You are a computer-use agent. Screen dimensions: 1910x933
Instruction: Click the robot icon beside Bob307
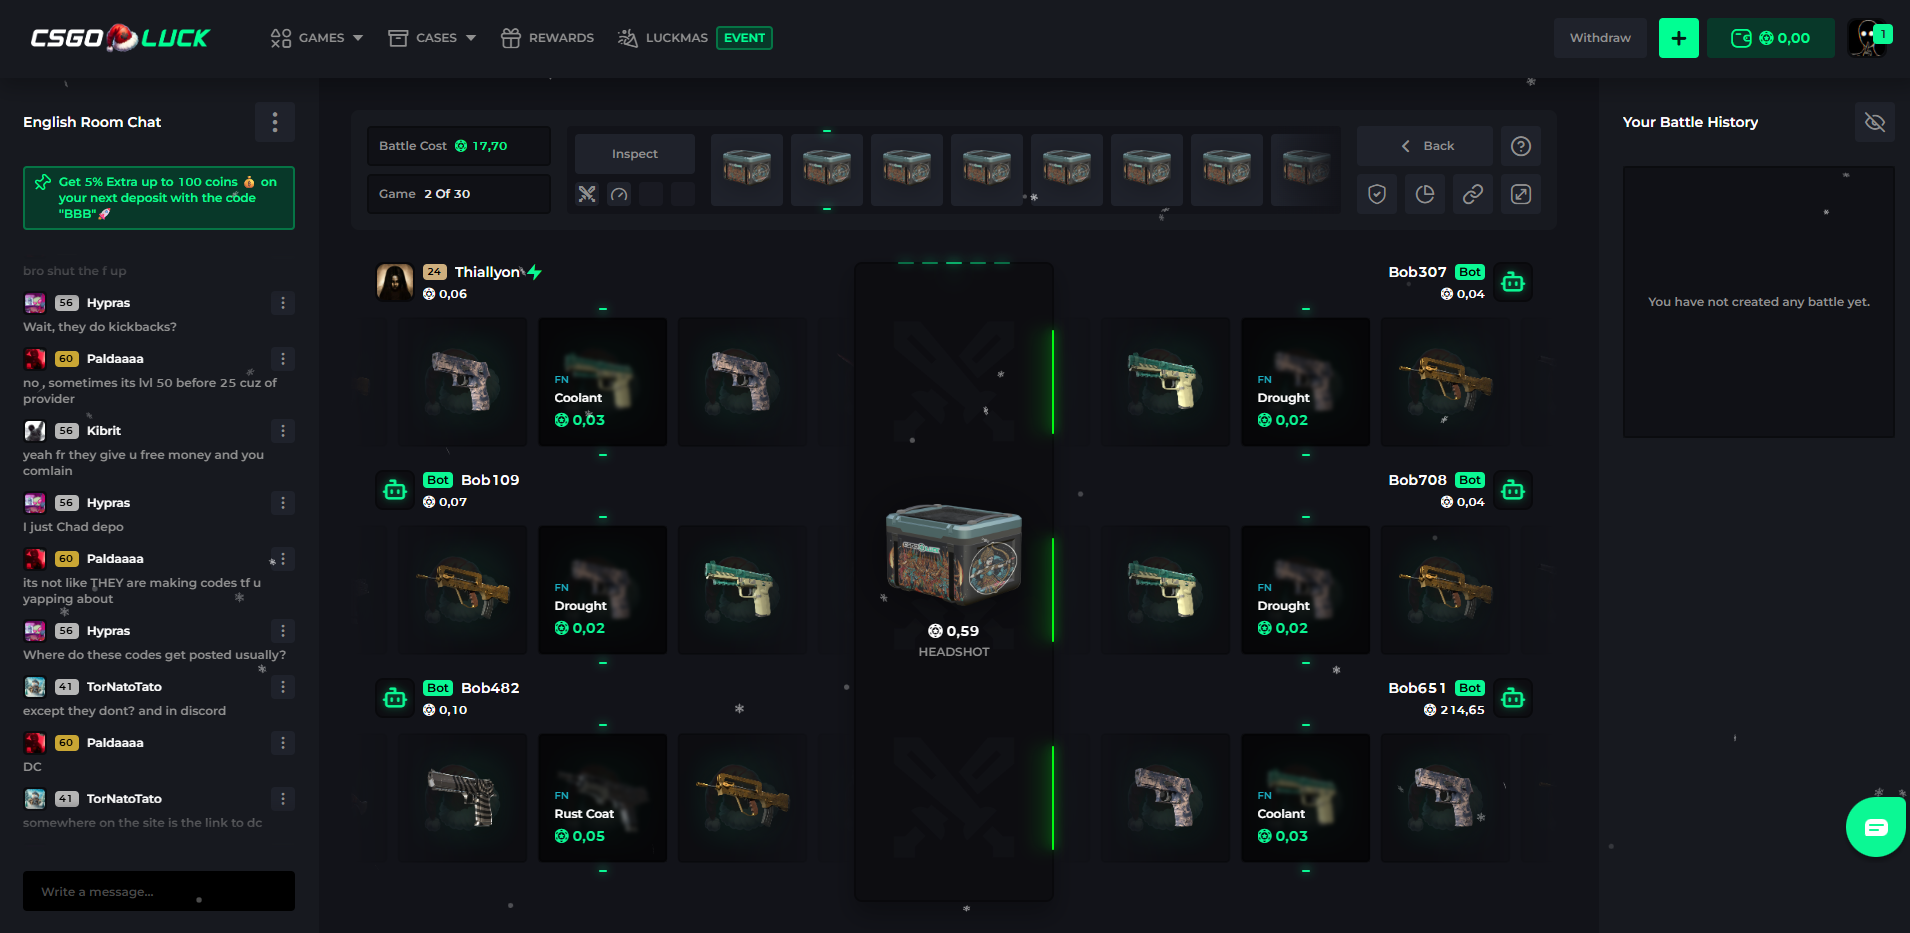click(1513, 282)
